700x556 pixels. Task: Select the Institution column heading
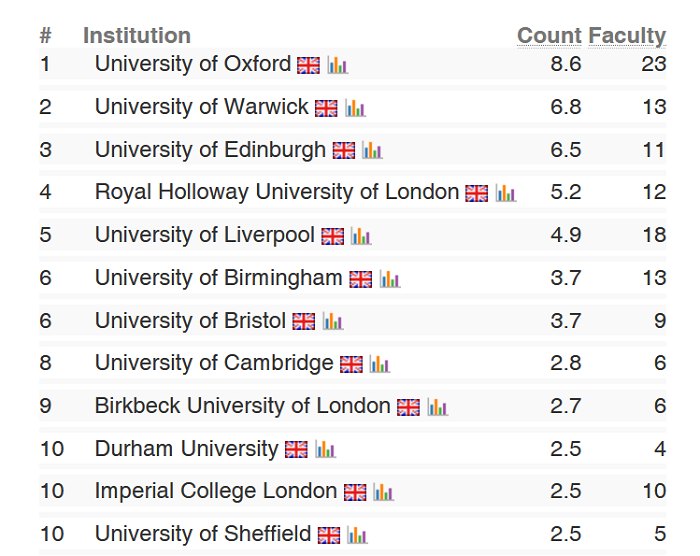137,36
